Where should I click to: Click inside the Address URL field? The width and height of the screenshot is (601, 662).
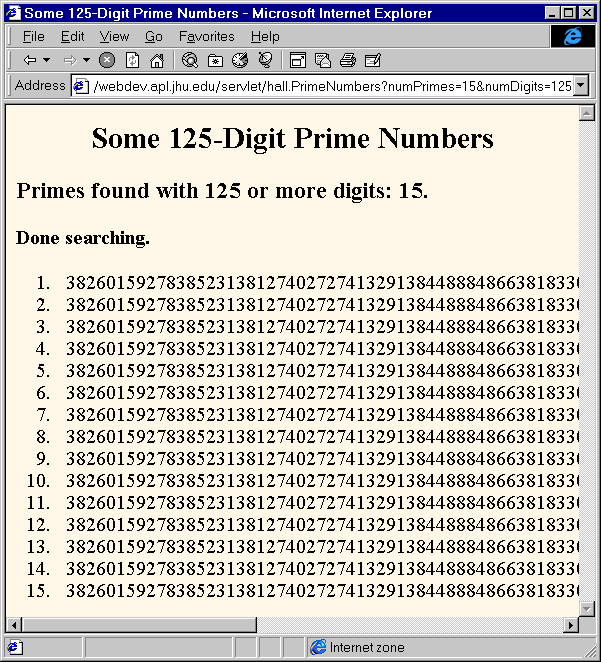tap(330, 86)
